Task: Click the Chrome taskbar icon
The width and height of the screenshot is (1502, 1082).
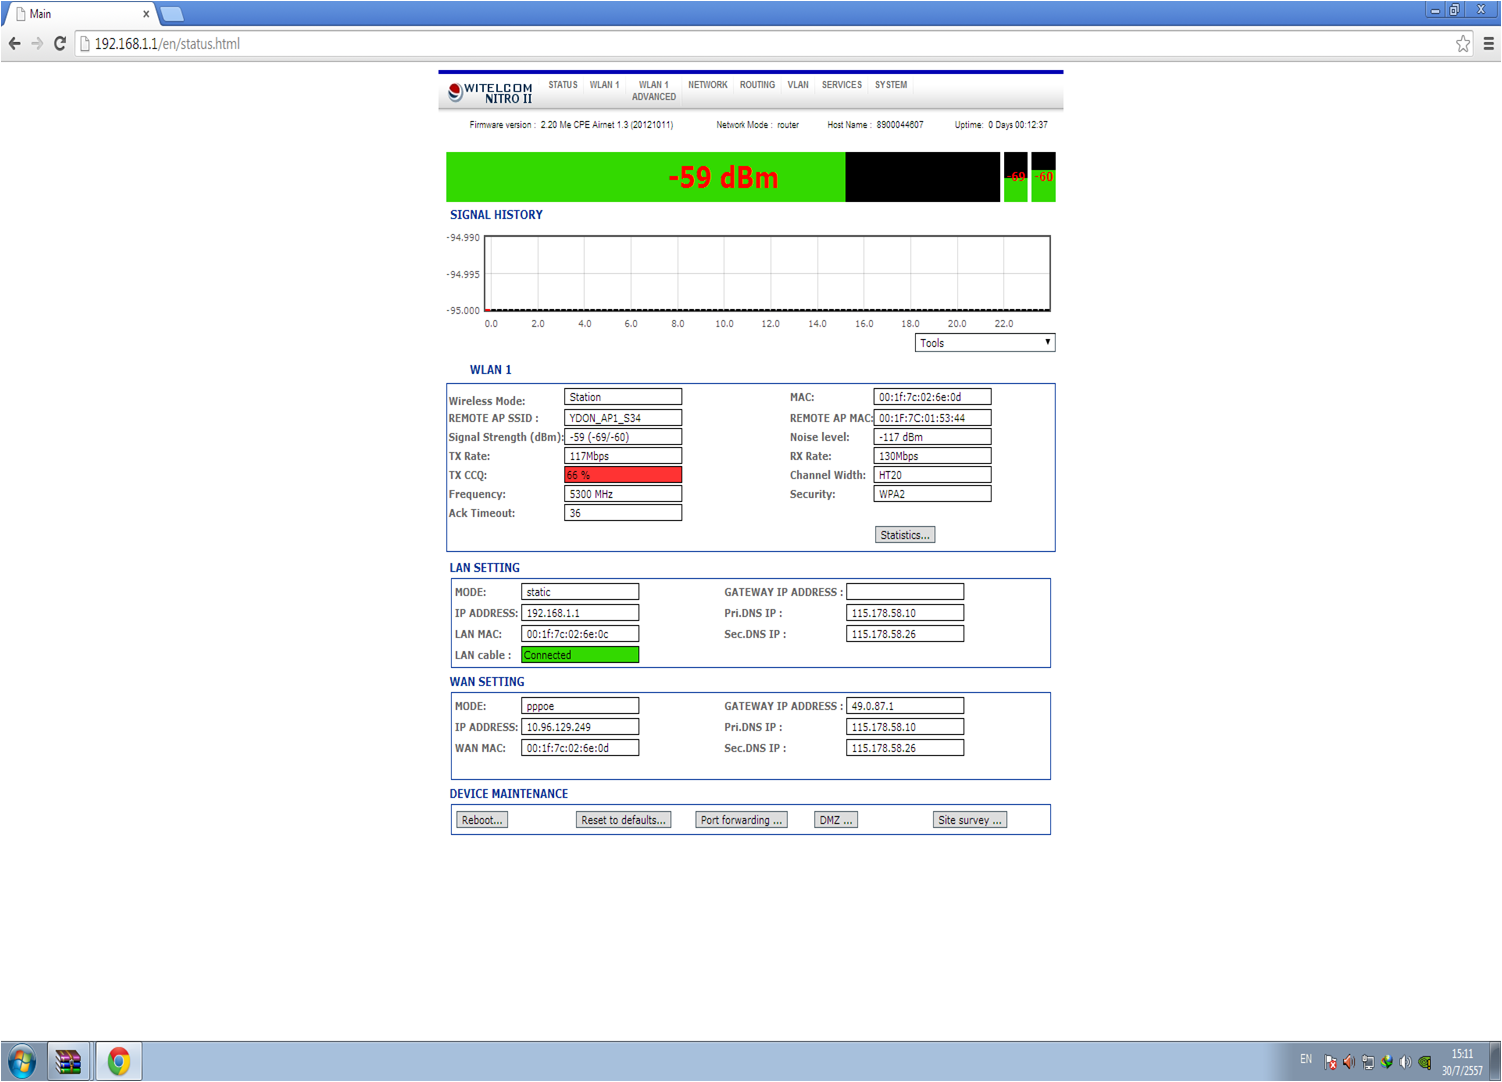Action: pyautogui.click(x=119, y=1061)
